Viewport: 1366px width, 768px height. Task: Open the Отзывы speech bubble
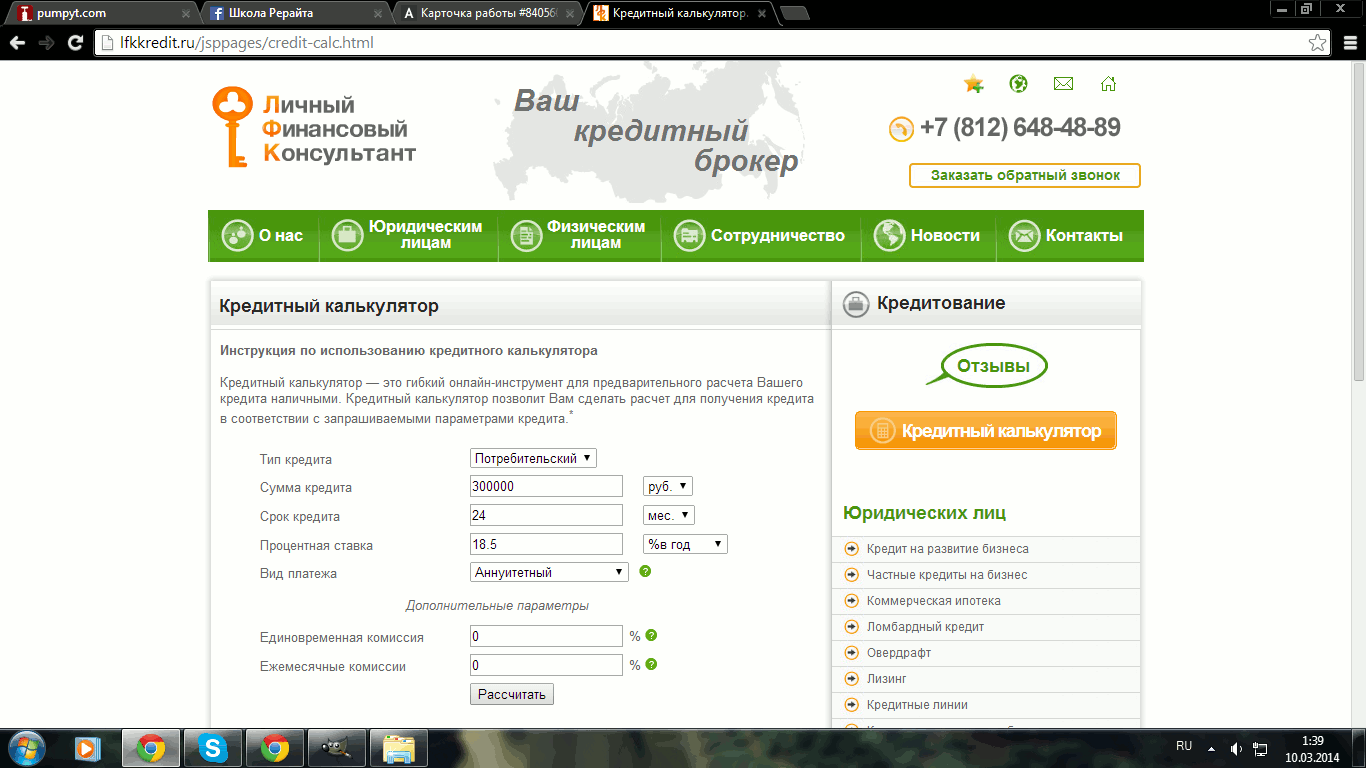coord(988,366)
